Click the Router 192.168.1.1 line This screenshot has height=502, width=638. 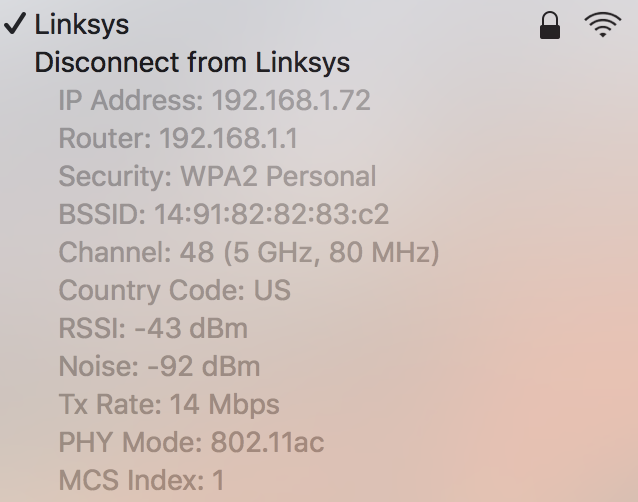[x=178, y=138]
